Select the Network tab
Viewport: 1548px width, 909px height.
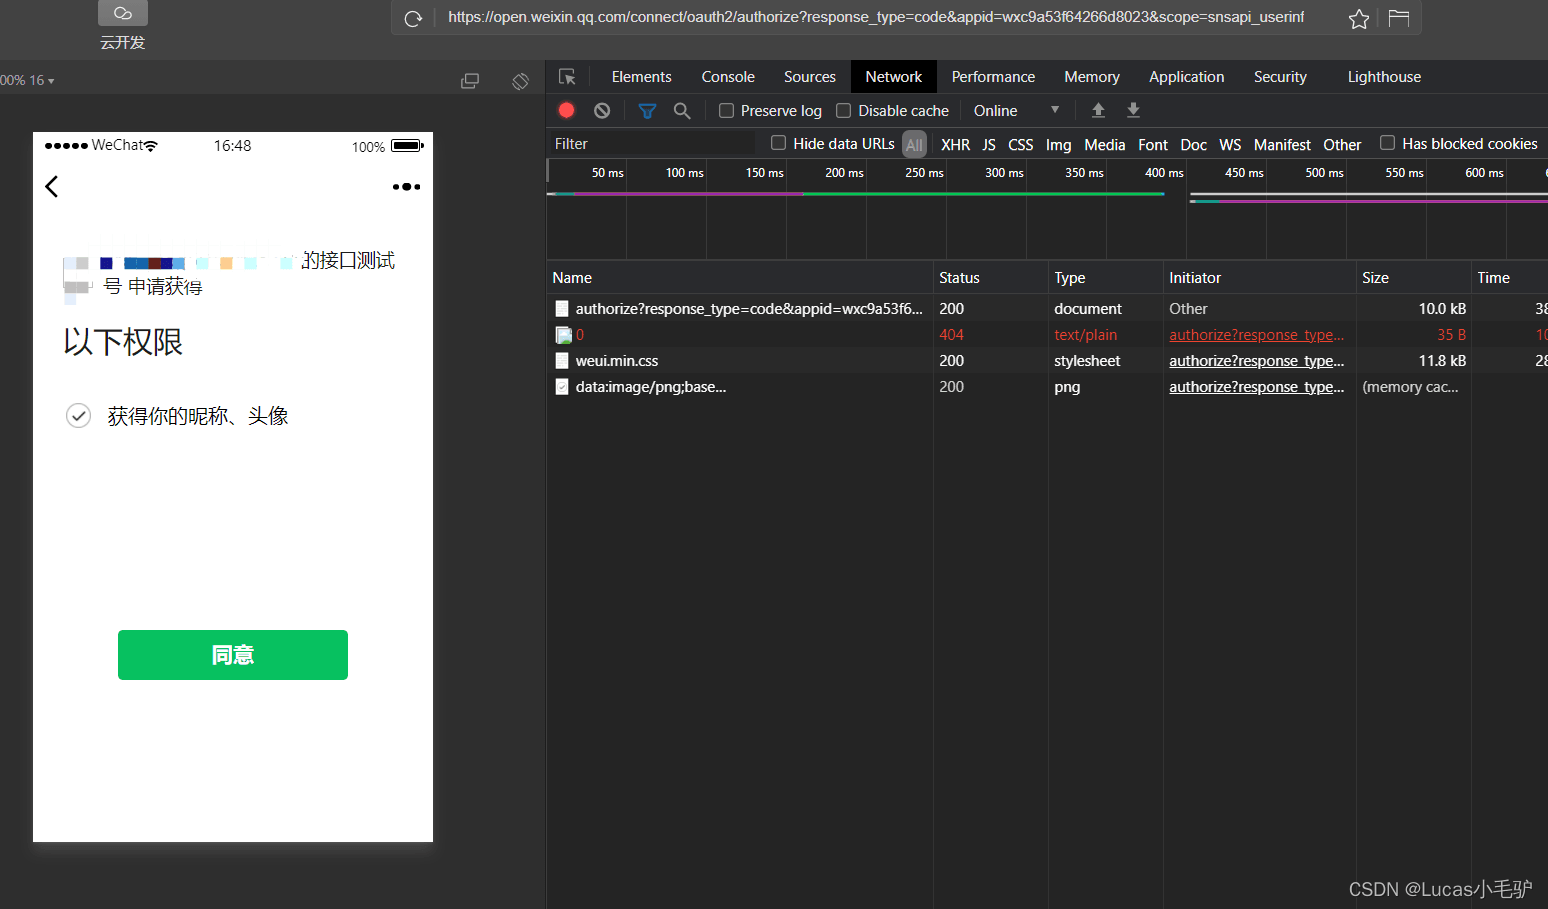click(894, 77)
